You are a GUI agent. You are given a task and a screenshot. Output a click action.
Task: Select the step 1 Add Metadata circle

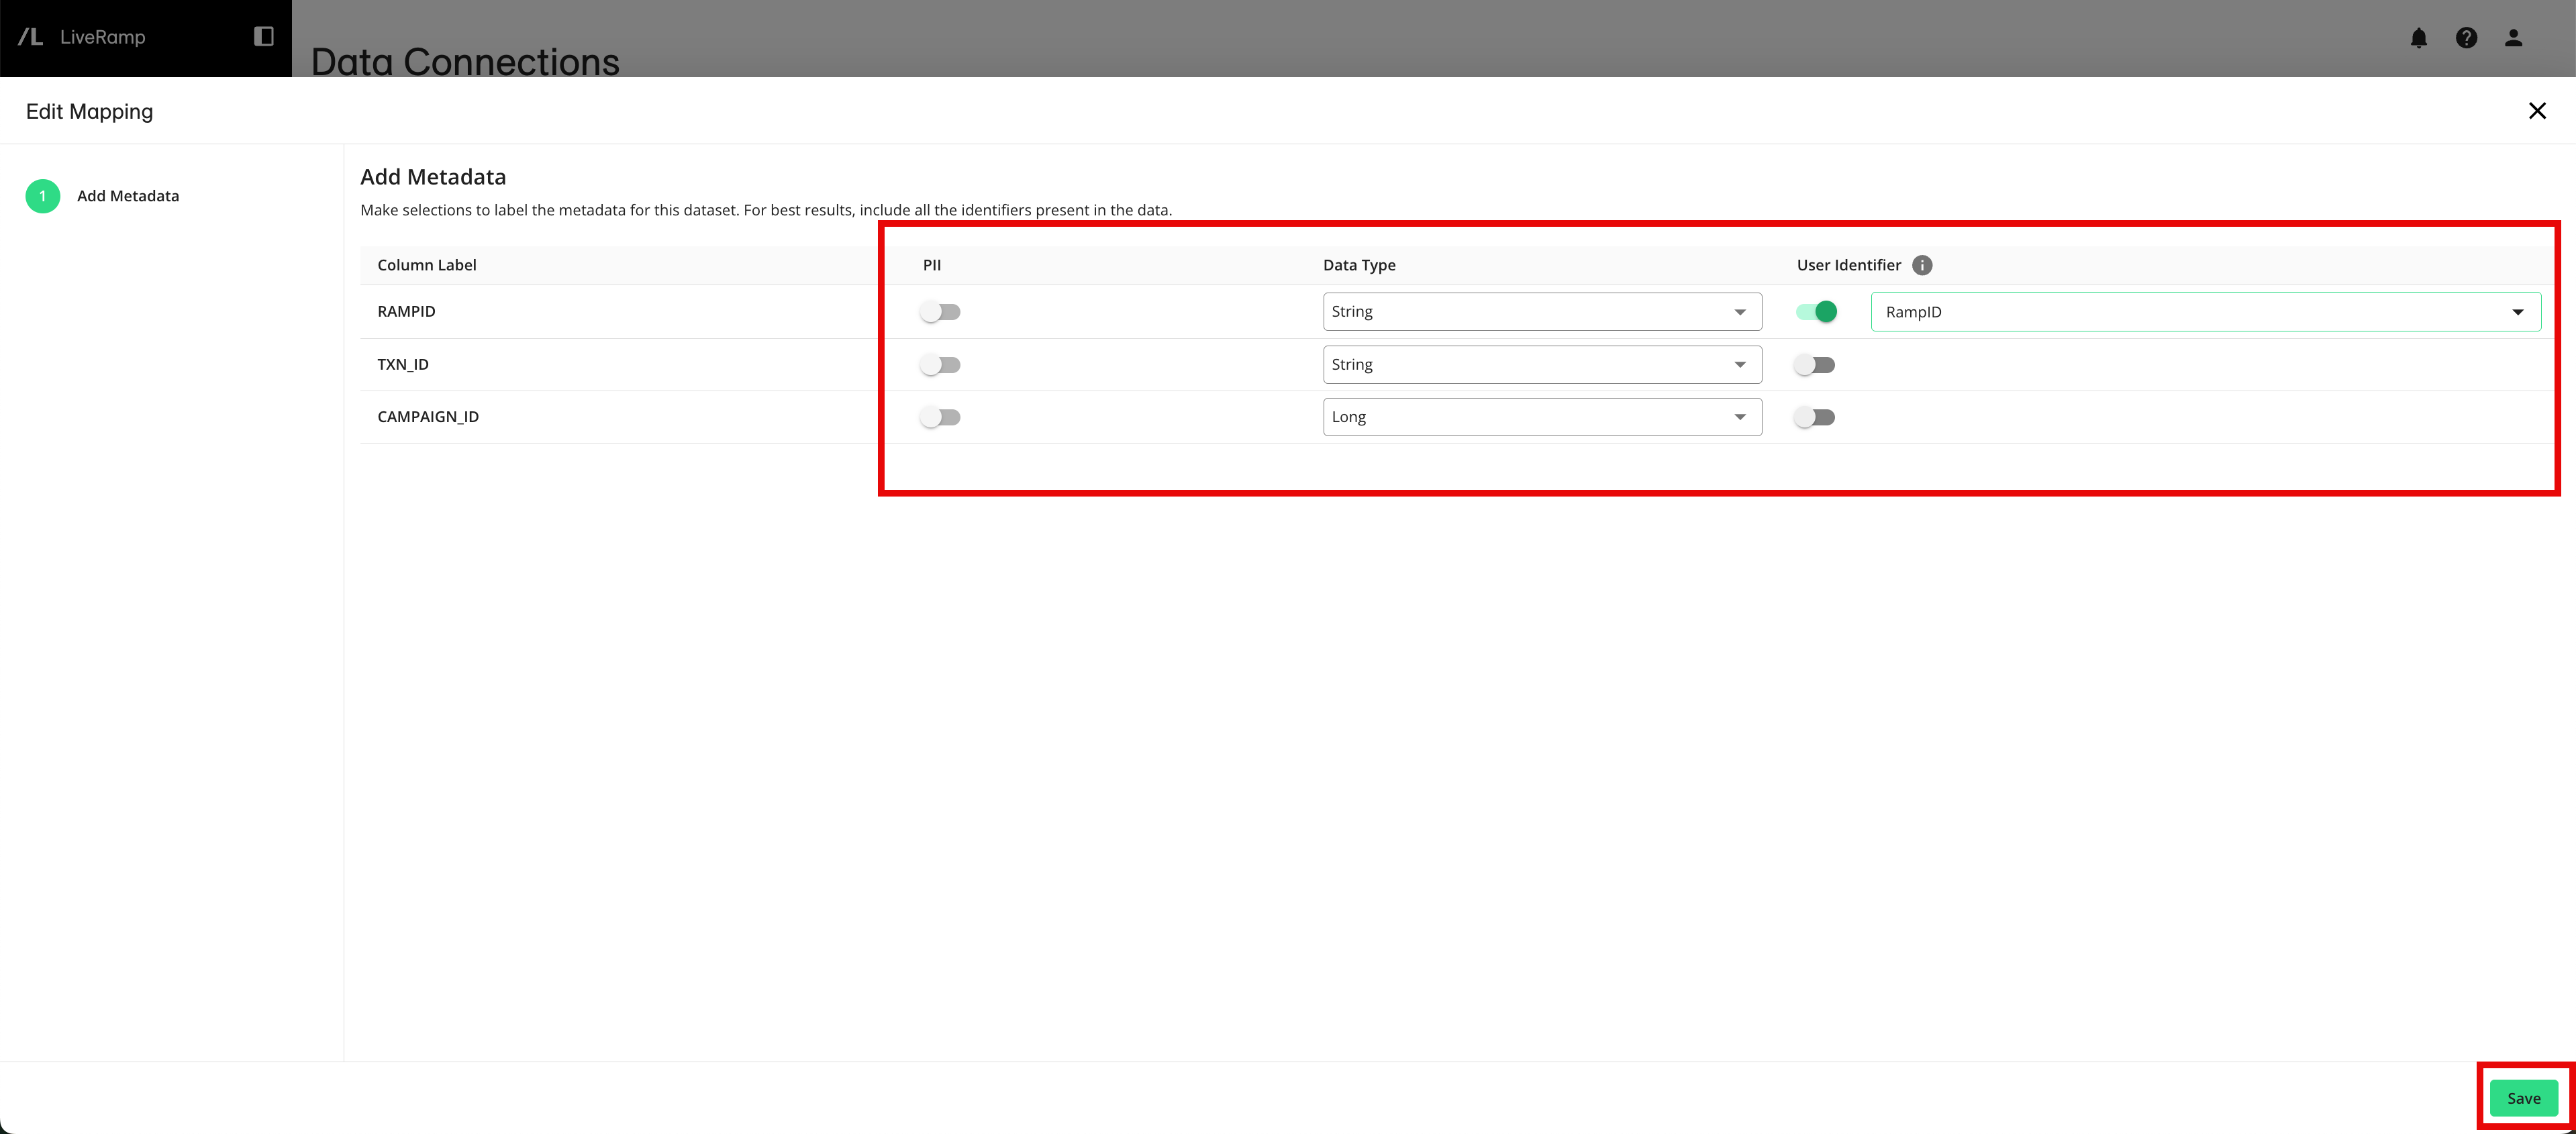click(x=42, y=196)
